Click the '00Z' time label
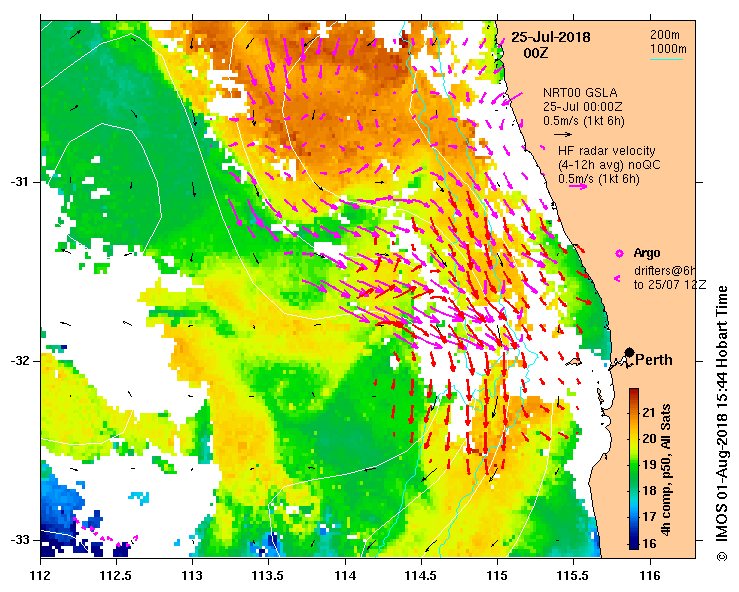This screenshot has height=592, width=739. tap(536, 53)
